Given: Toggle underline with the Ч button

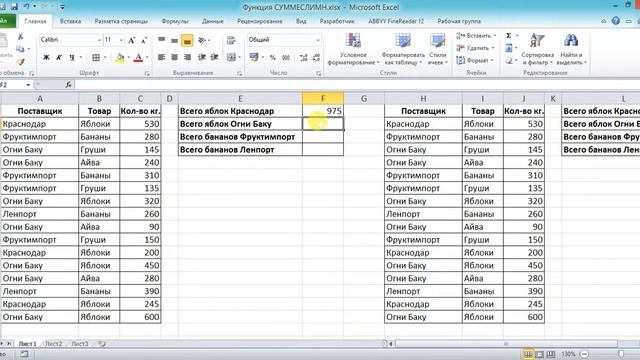Looking at the screenshot, I should click(72, 58).
